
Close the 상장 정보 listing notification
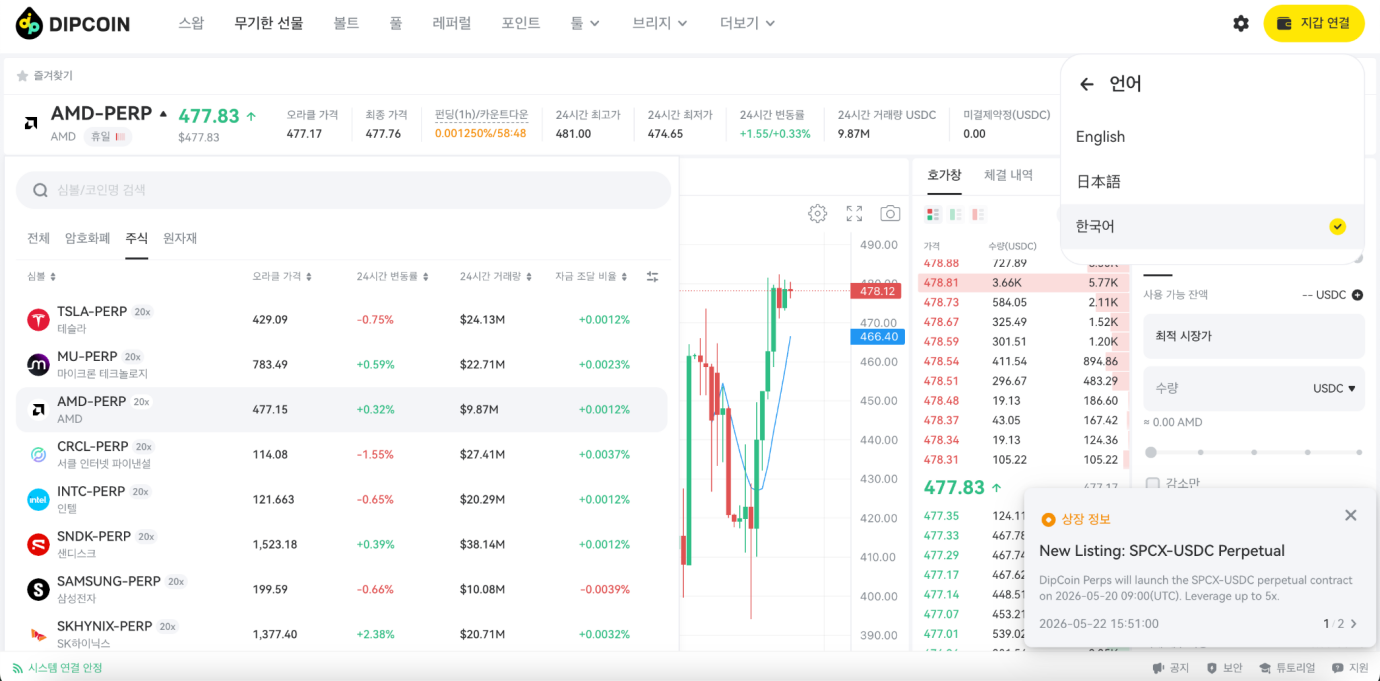click(1351, 515)
